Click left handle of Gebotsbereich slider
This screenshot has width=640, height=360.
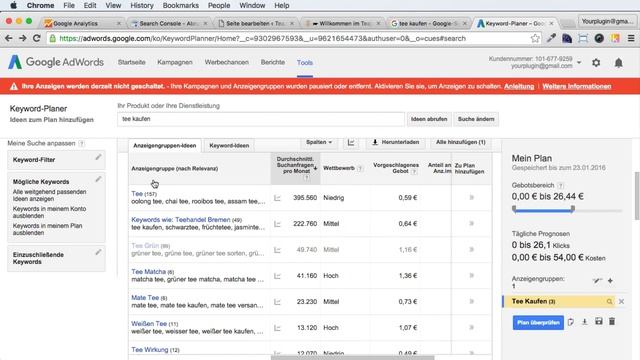(x=514, y=209)
